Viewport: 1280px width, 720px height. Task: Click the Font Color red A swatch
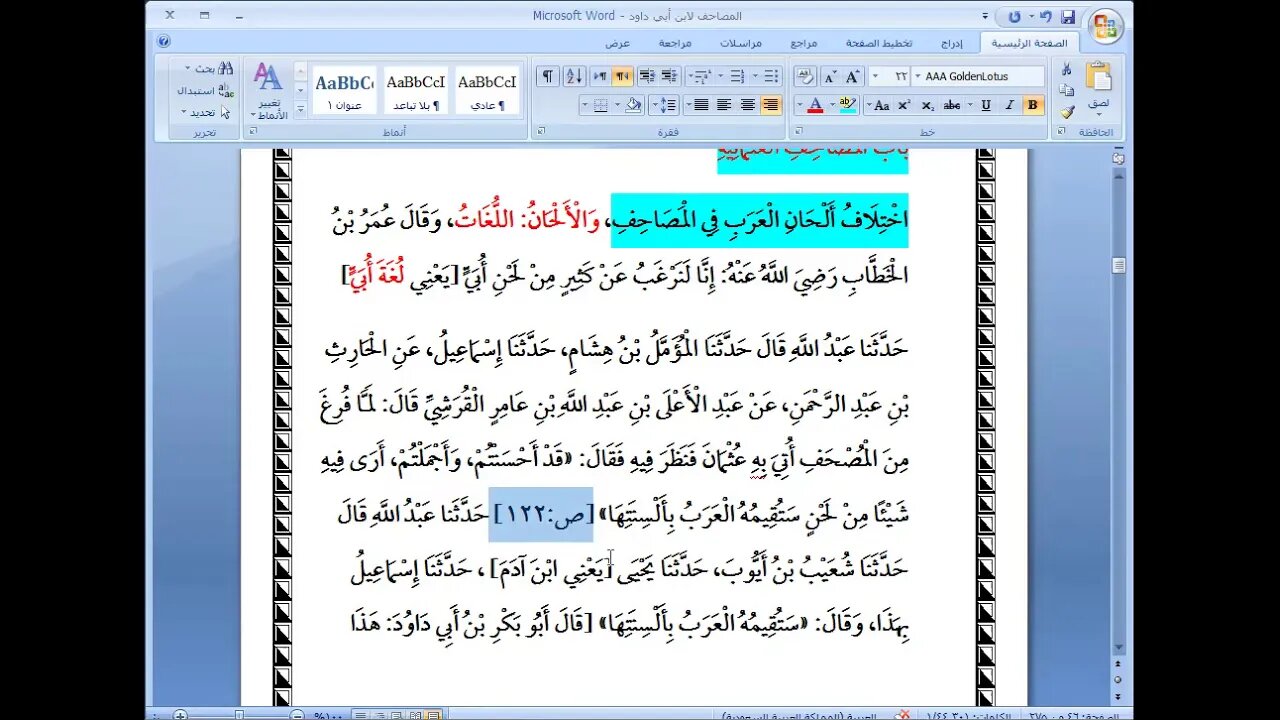[x=815, y=105]
